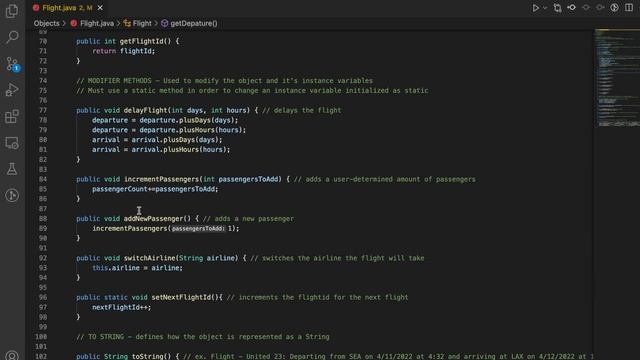640x360 pixels.
Task: Close the Flight.java tab
Action: point(100,8)
